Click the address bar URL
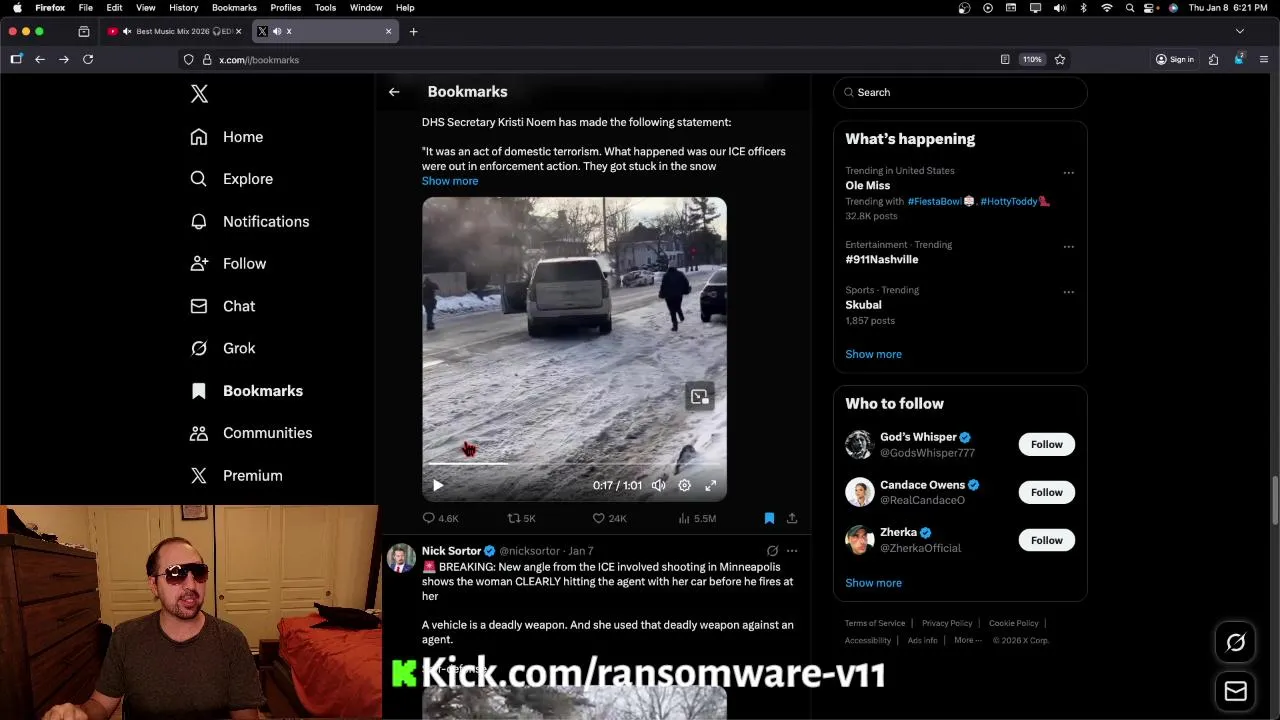 pyautogui.click(x=259, y=60)
